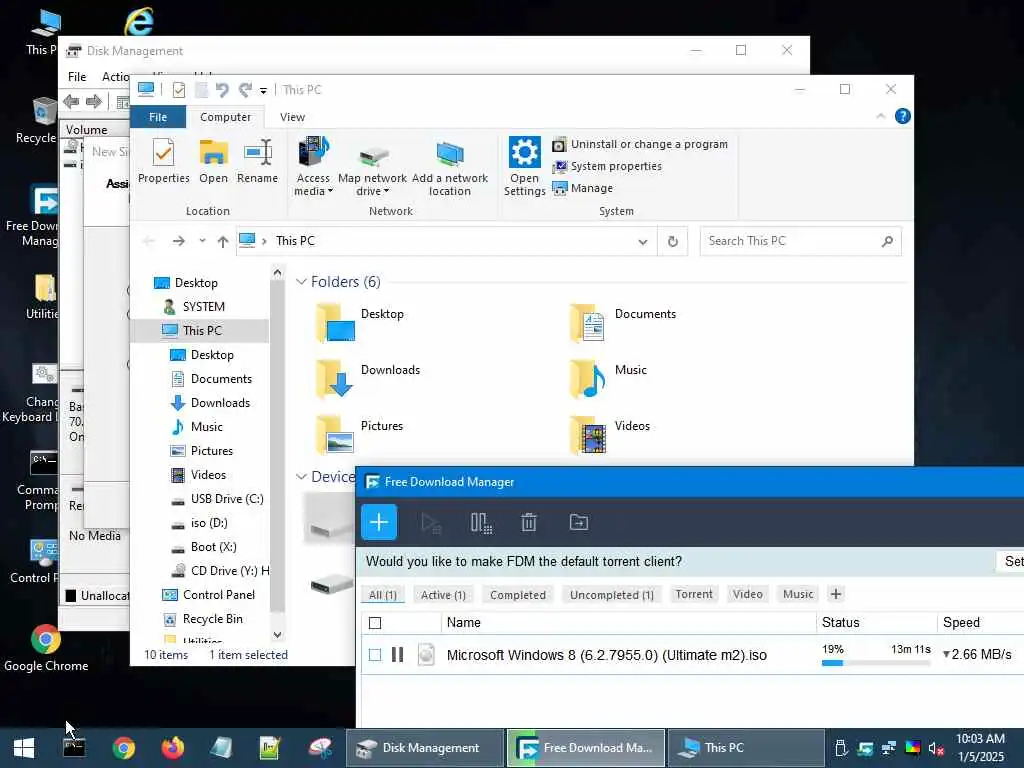
Task: Open the Windows Start button
Action: point(24,748)
